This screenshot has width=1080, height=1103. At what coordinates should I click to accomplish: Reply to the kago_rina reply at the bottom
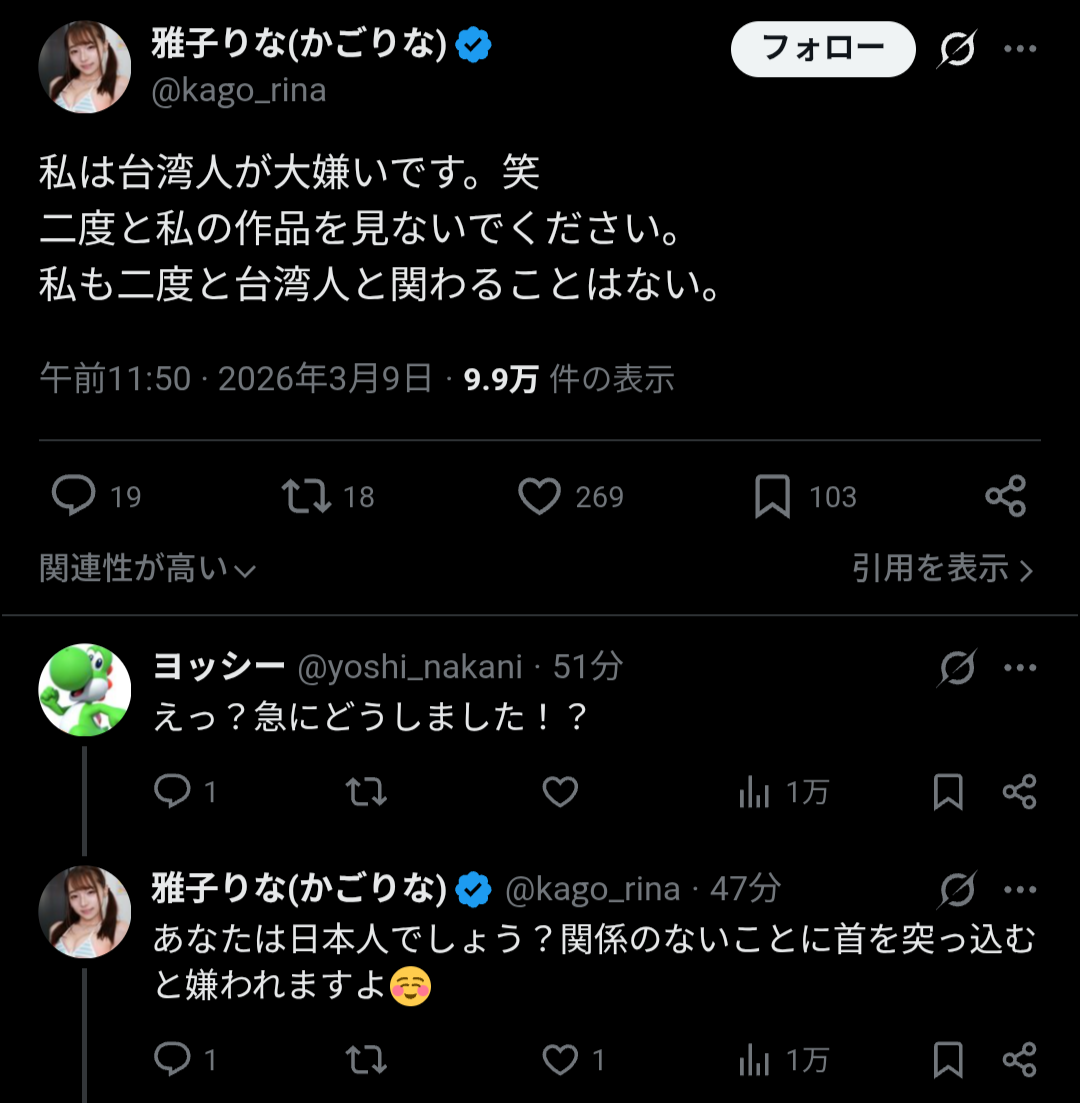coord(173,1059)
